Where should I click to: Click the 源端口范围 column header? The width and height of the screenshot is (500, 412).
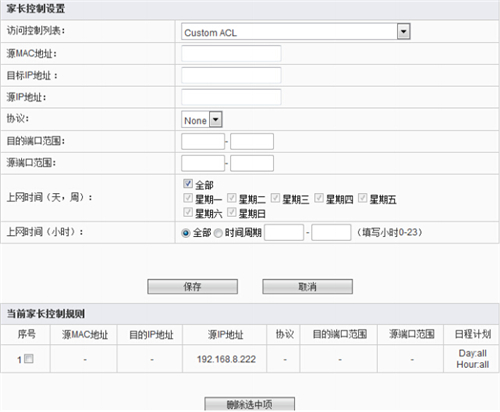[412, 334]
